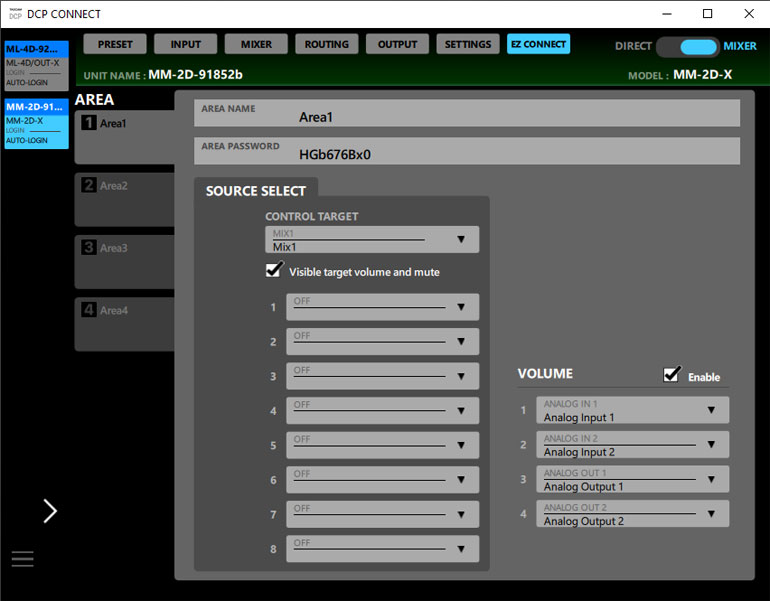Disable the VOLUME Enable checkbox
Image resolution: width=770 pixels, height=601 pixels.
click(x=672, y=375)
